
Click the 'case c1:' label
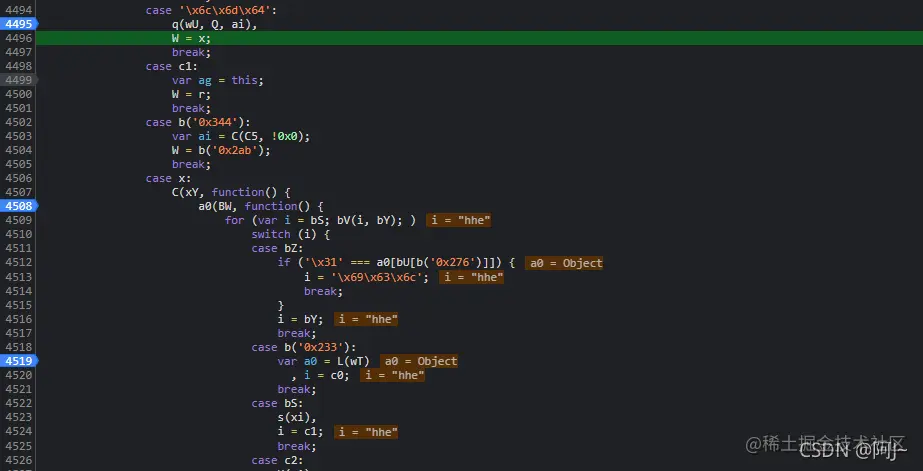coord(172,66)
